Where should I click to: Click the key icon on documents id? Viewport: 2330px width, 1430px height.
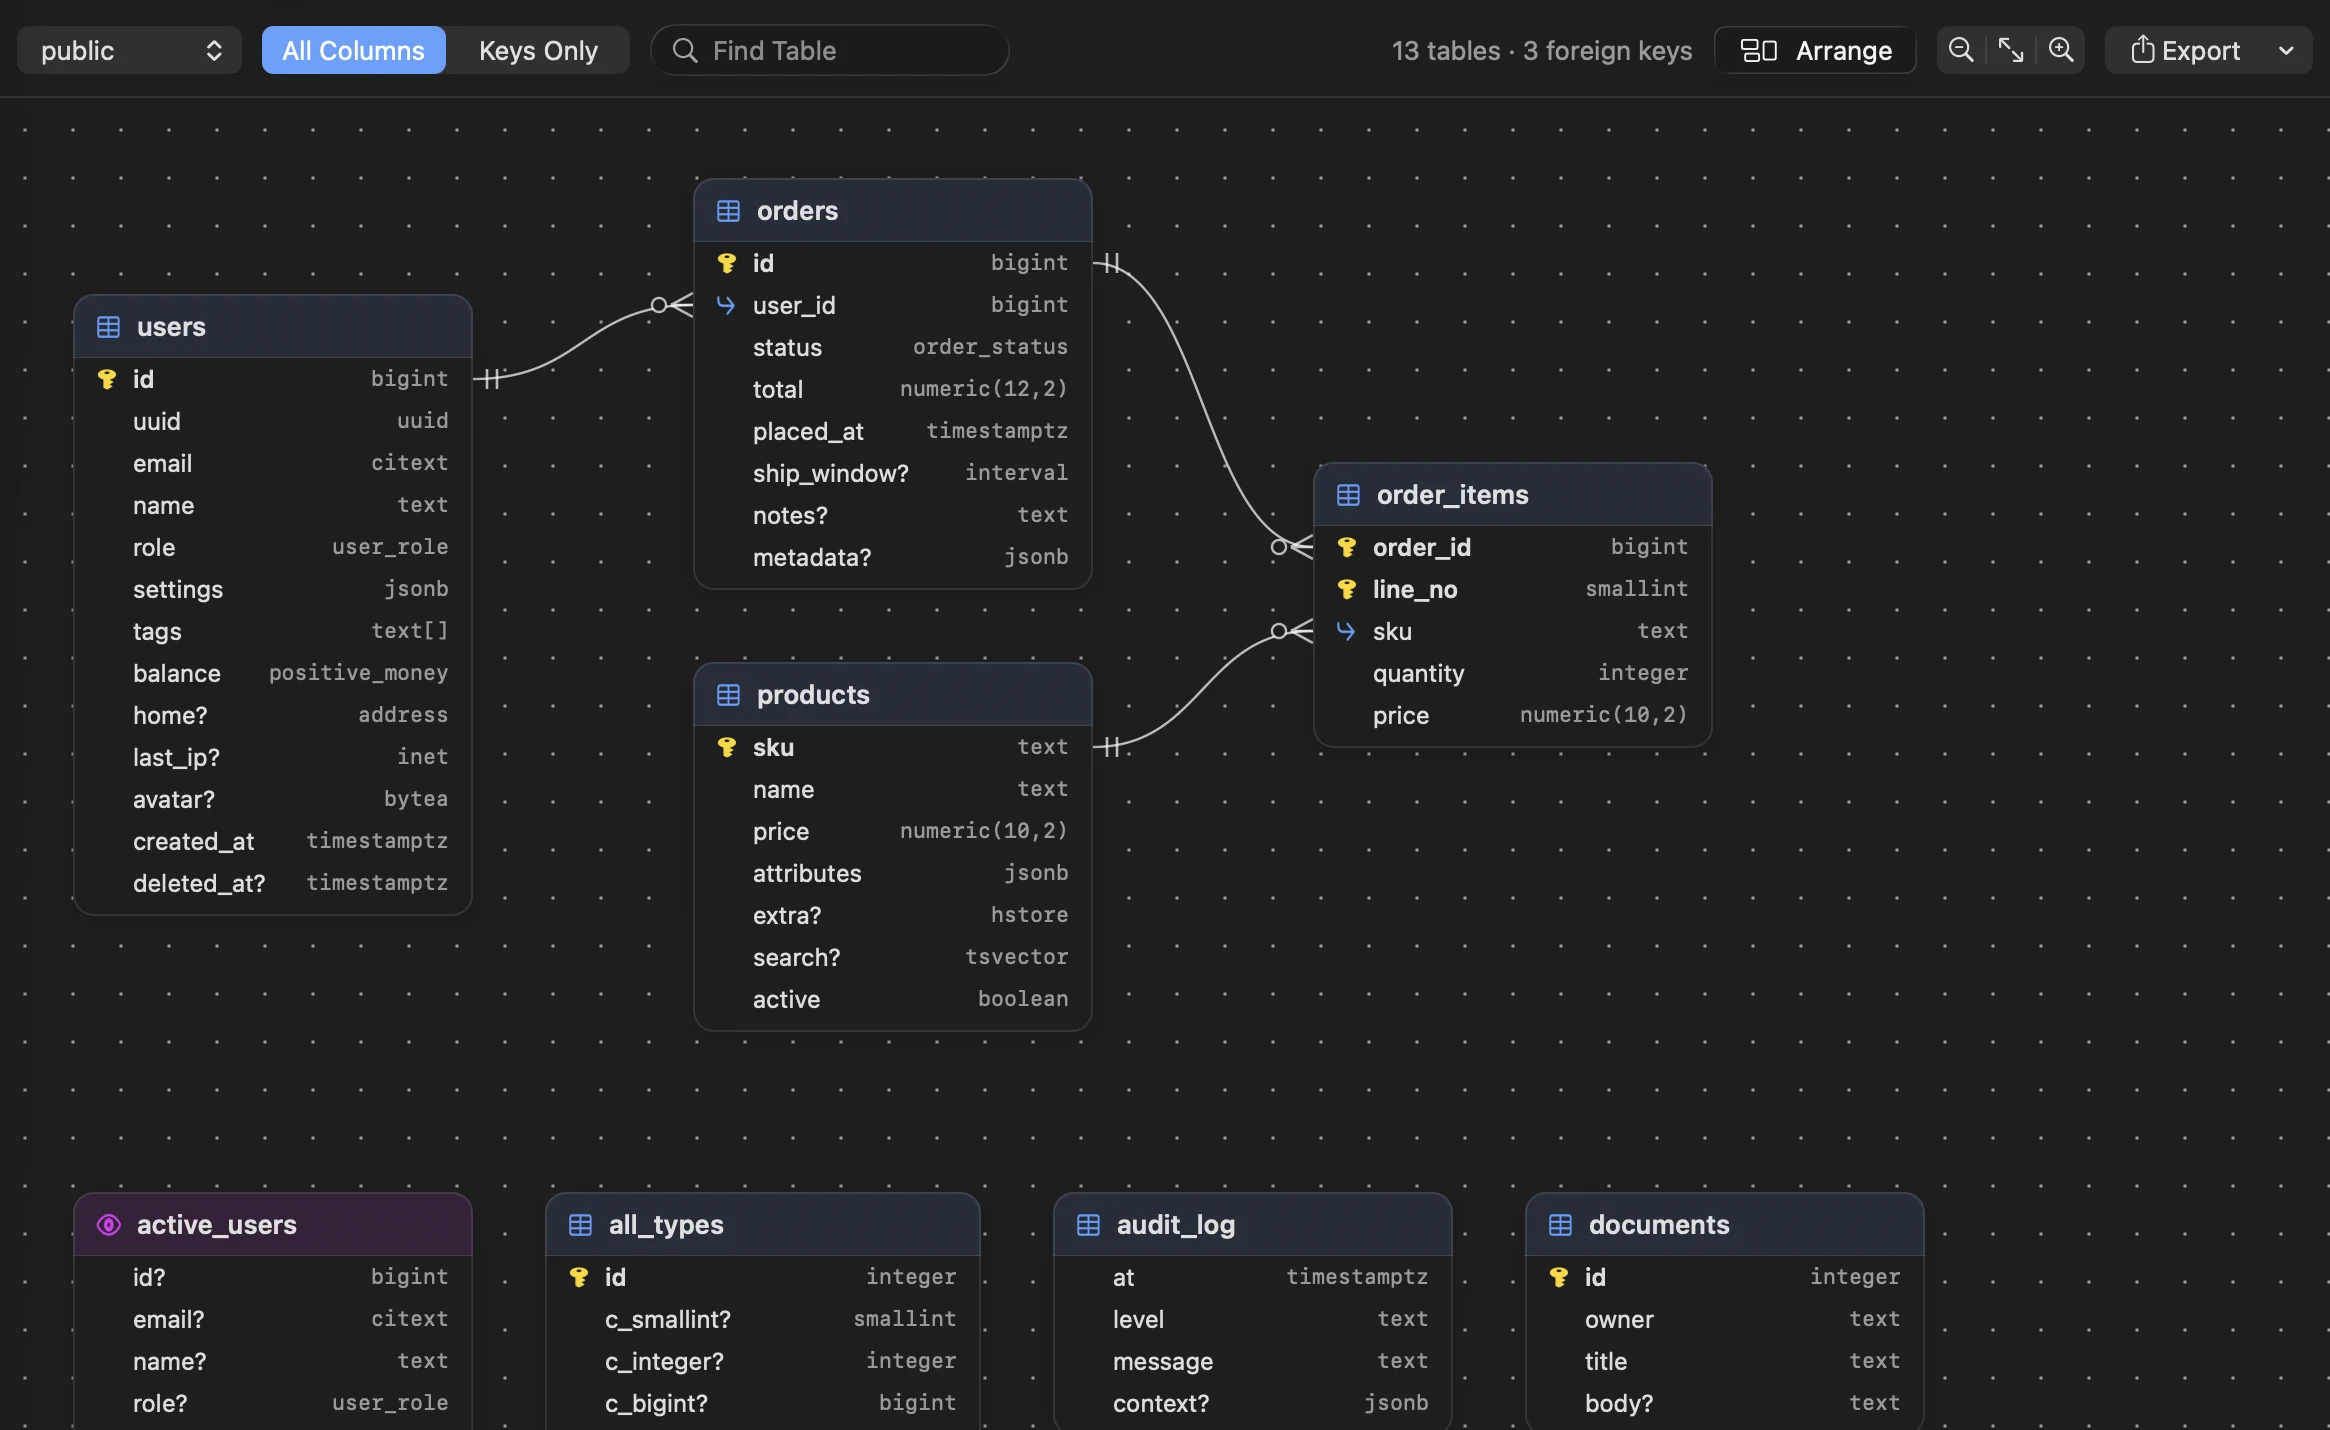[1559, 1277]
